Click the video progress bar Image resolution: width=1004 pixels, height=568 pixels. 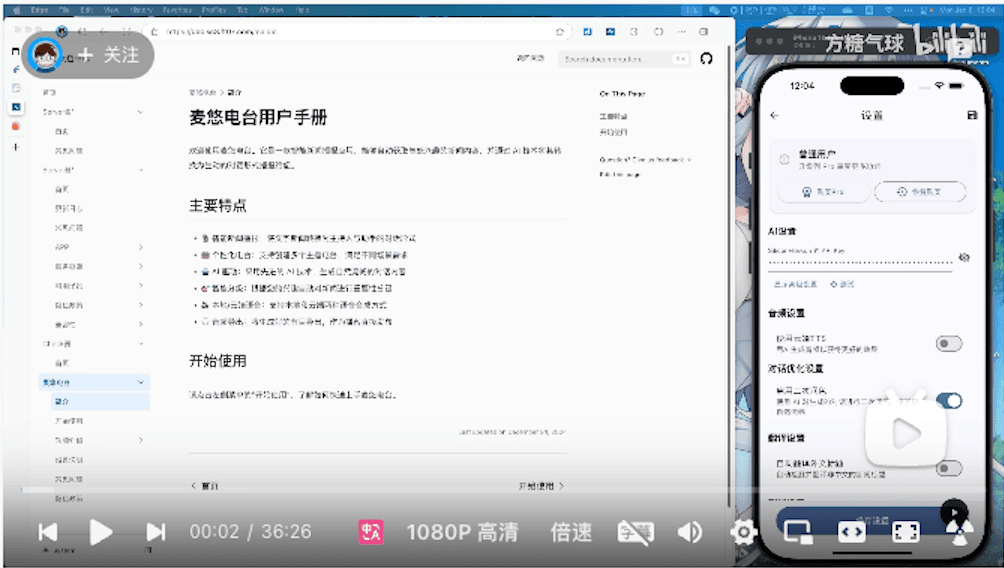[502, 491]
